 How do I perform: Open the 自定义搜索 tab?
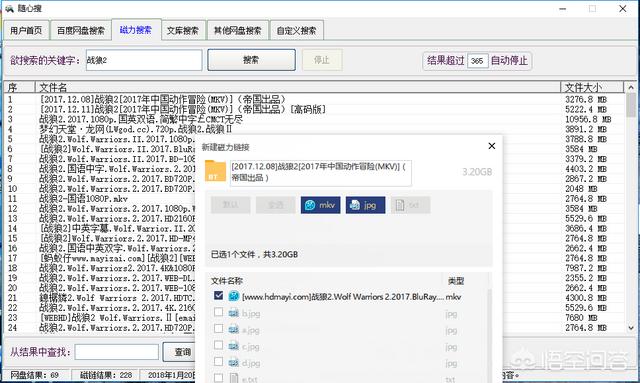tap(297, 30)
